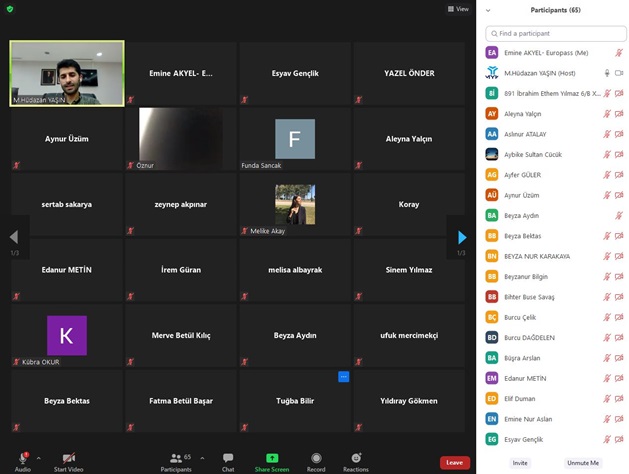Click video-off icon for Aleyna Yalçın
Screen dimensions: 629x474
pyautogui.click(x=619, y=114)
